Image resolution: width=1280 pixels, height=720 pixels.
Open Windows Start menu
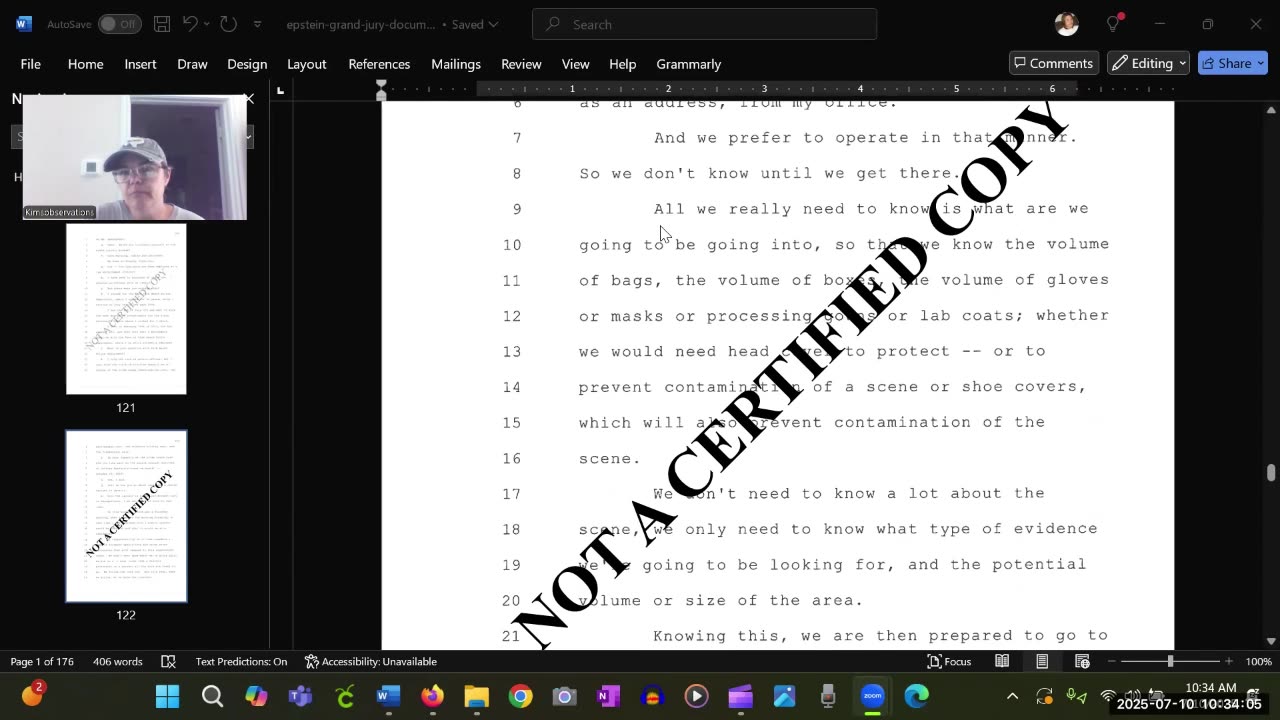pos(167,696)
